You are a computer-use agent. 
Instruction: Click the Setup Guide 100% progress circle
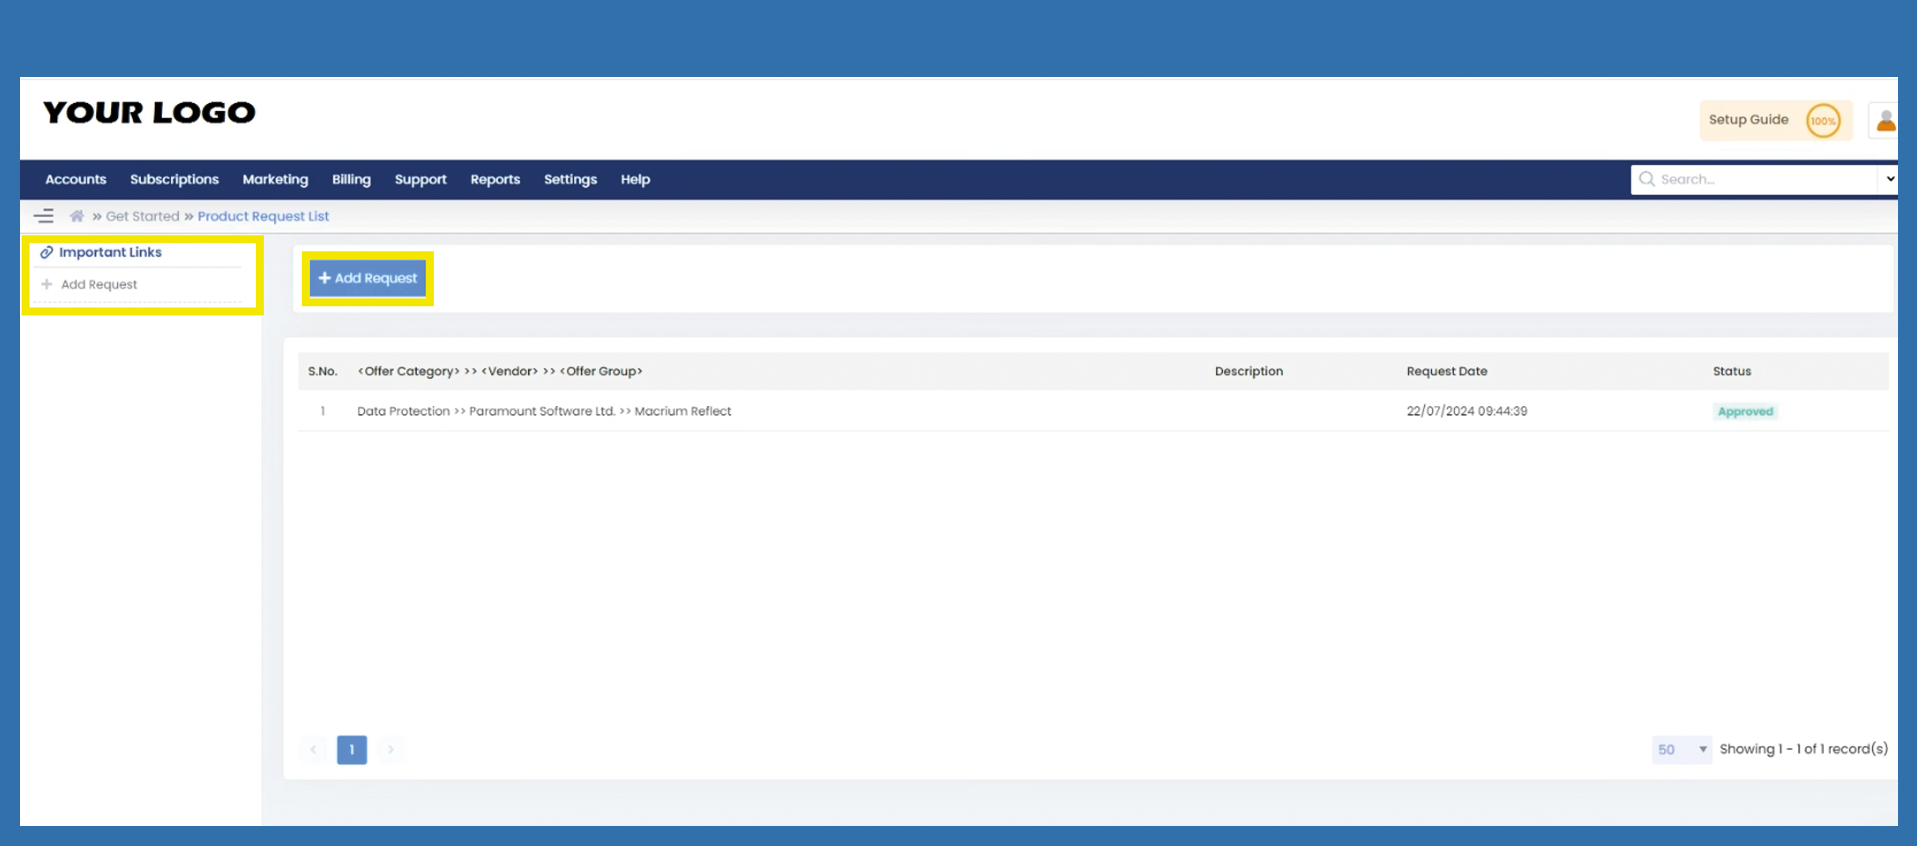coord(1822,121)
